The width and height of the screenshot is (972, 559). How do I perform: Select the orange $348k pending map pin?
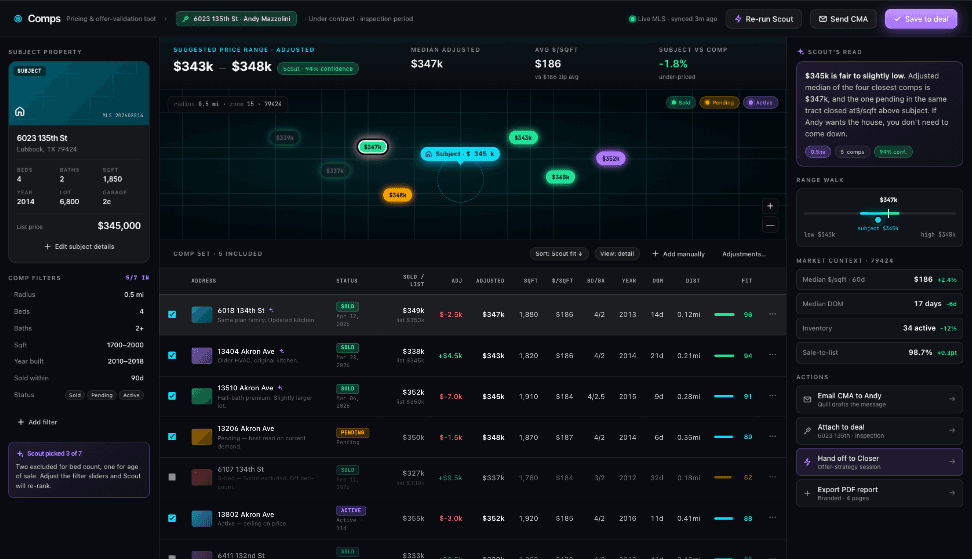(397, 195)
